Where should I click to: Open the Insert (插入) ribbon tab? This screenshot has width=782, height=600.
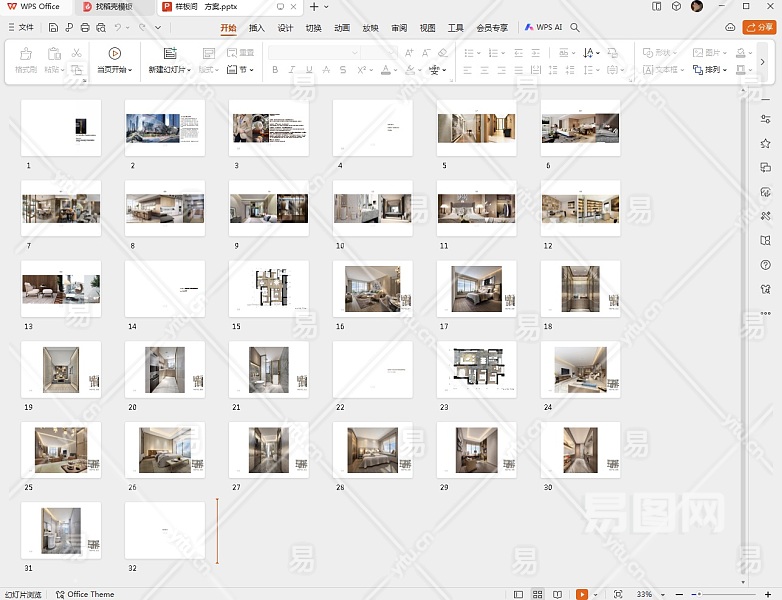tap(257, 28)
